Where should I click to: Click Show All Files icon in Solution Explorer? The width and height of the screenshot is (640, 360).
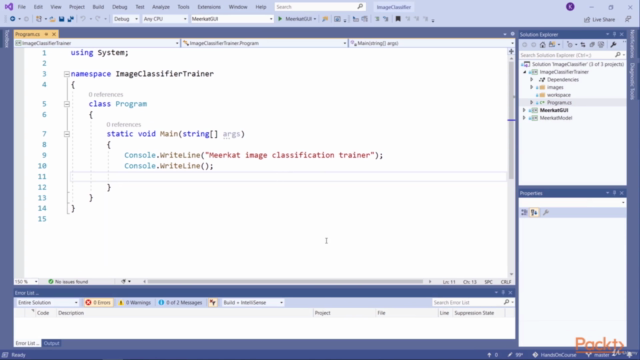pyautogui.click(x=601, y=44)
